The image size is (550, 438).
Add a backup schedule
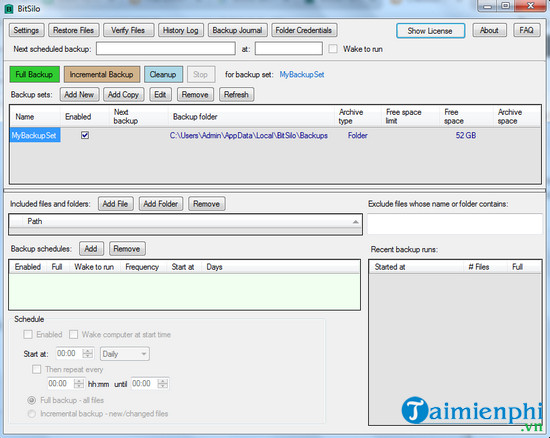point(91,249)
